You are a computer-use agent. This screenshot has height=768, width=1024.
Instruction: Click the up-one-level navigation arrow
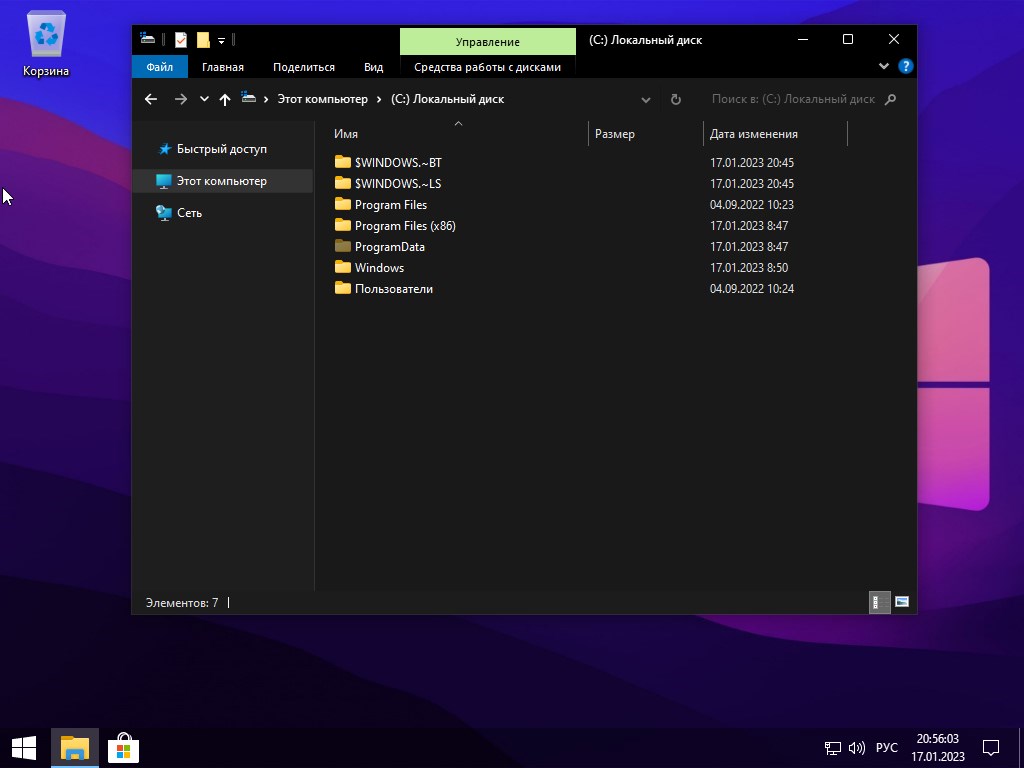(225, 99)
